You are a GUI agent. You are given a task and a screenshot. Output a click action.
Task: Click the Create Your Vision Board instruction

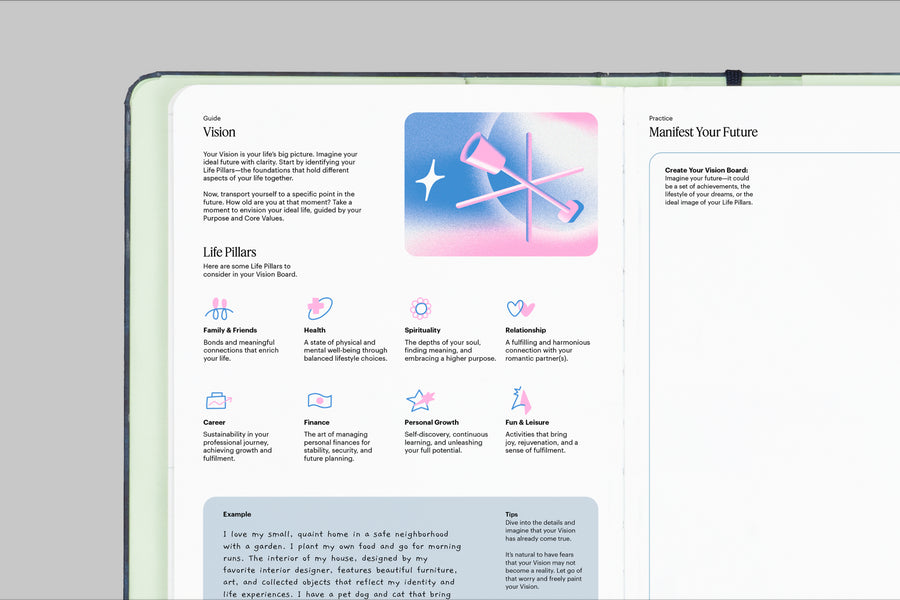pyautogui.click(x=706, y=170)
